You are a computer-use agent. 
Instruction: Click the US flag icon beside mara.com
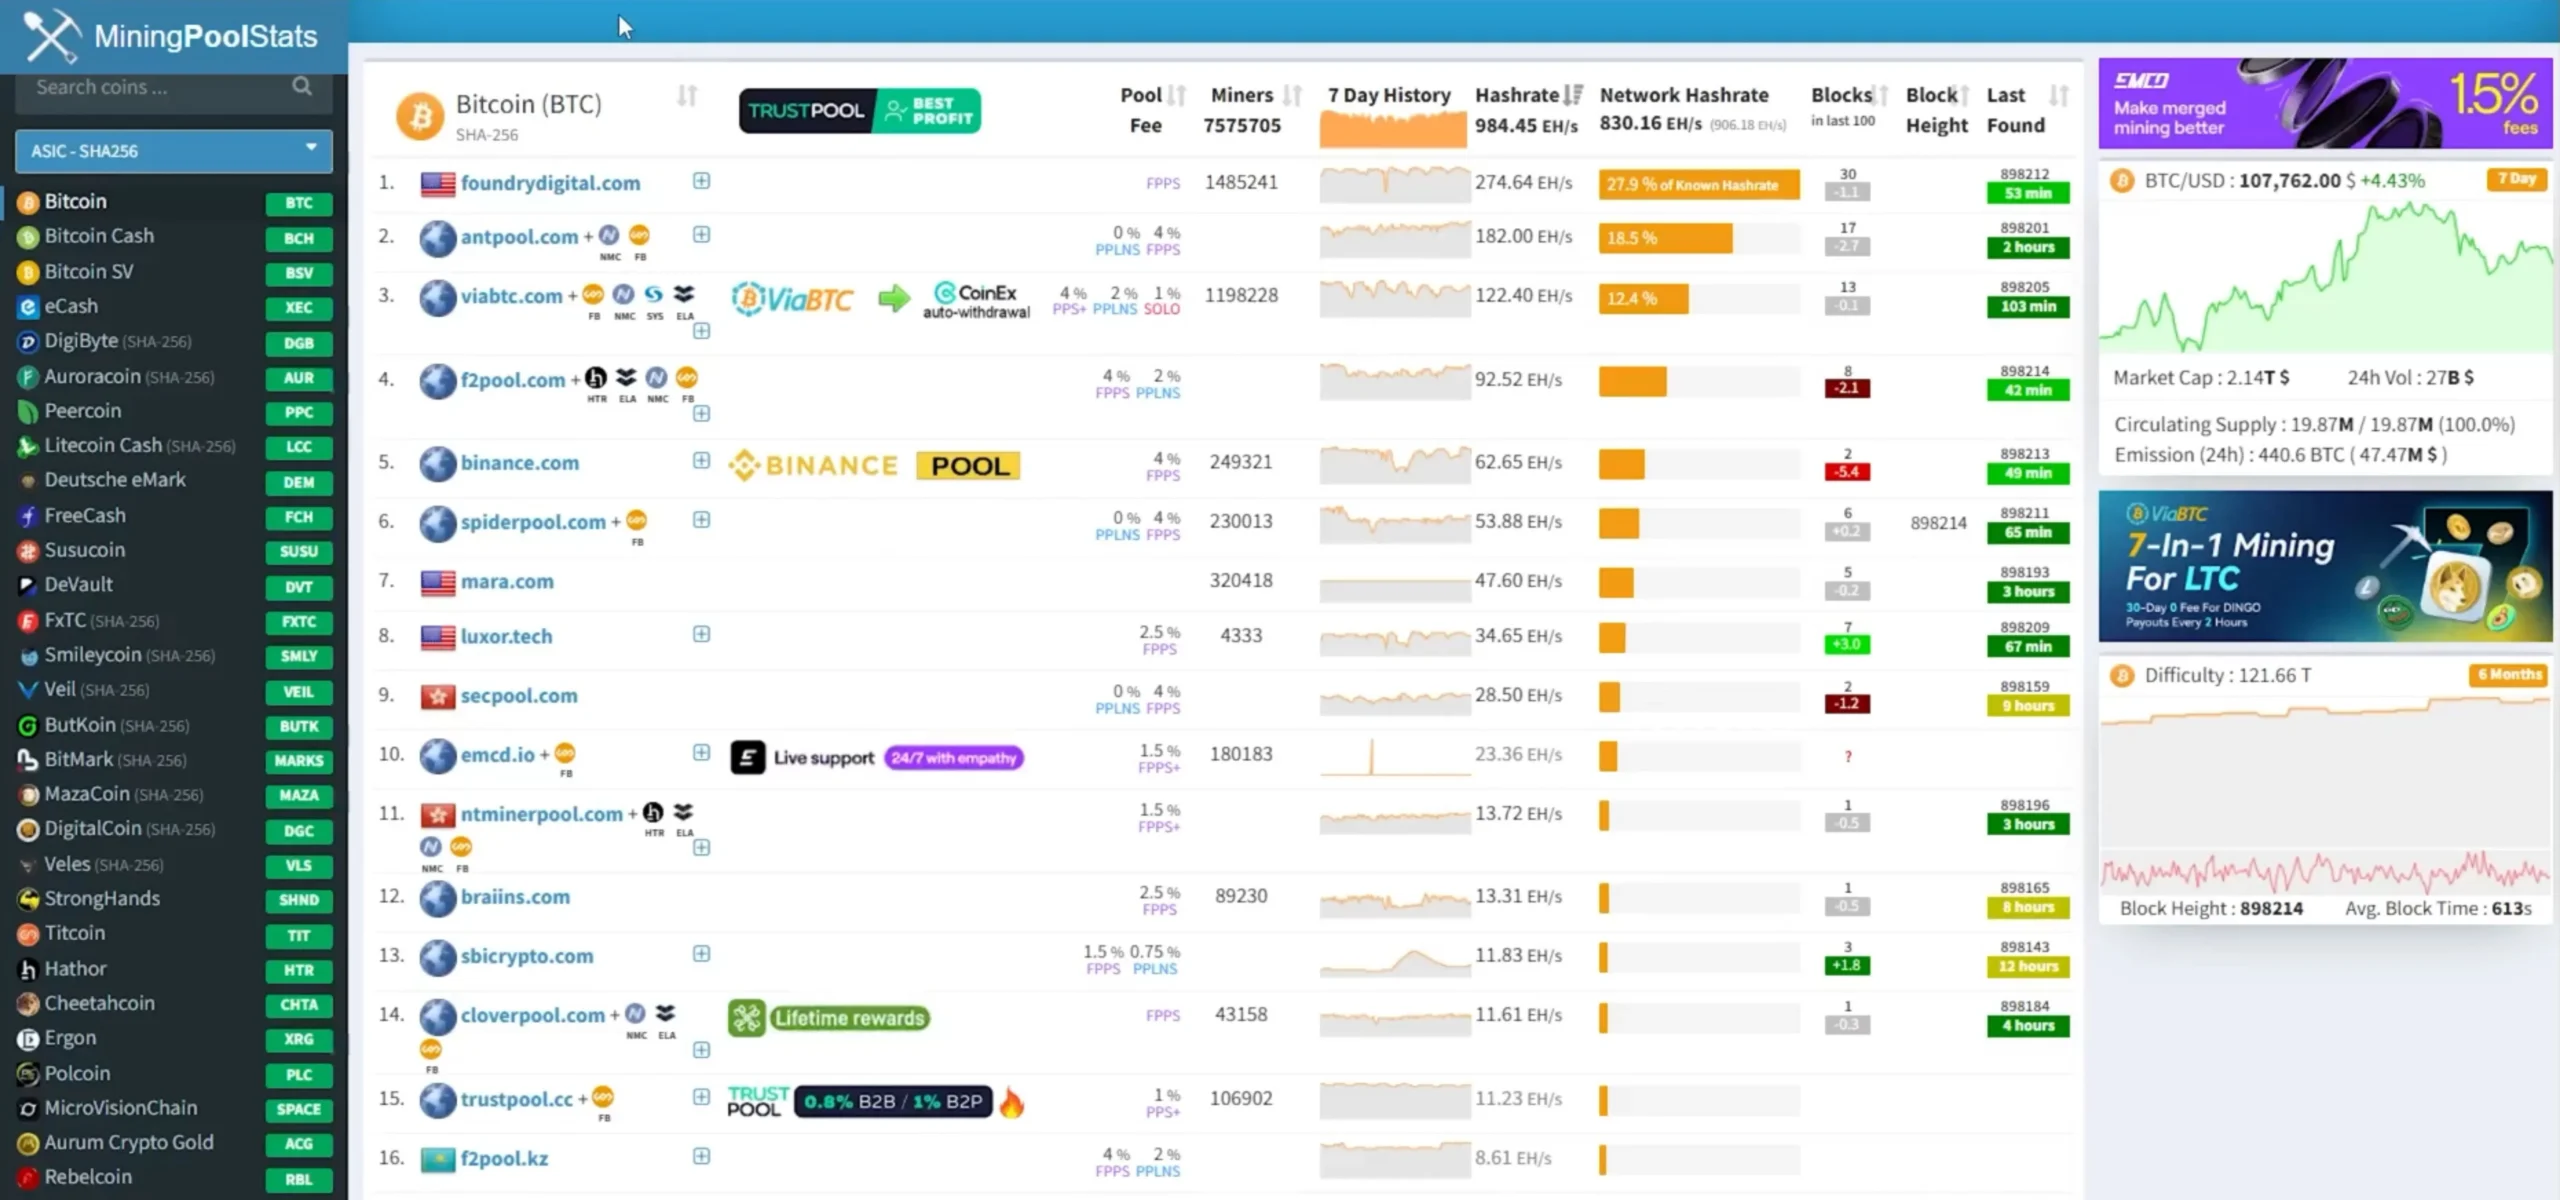click(x=438, y=582)
